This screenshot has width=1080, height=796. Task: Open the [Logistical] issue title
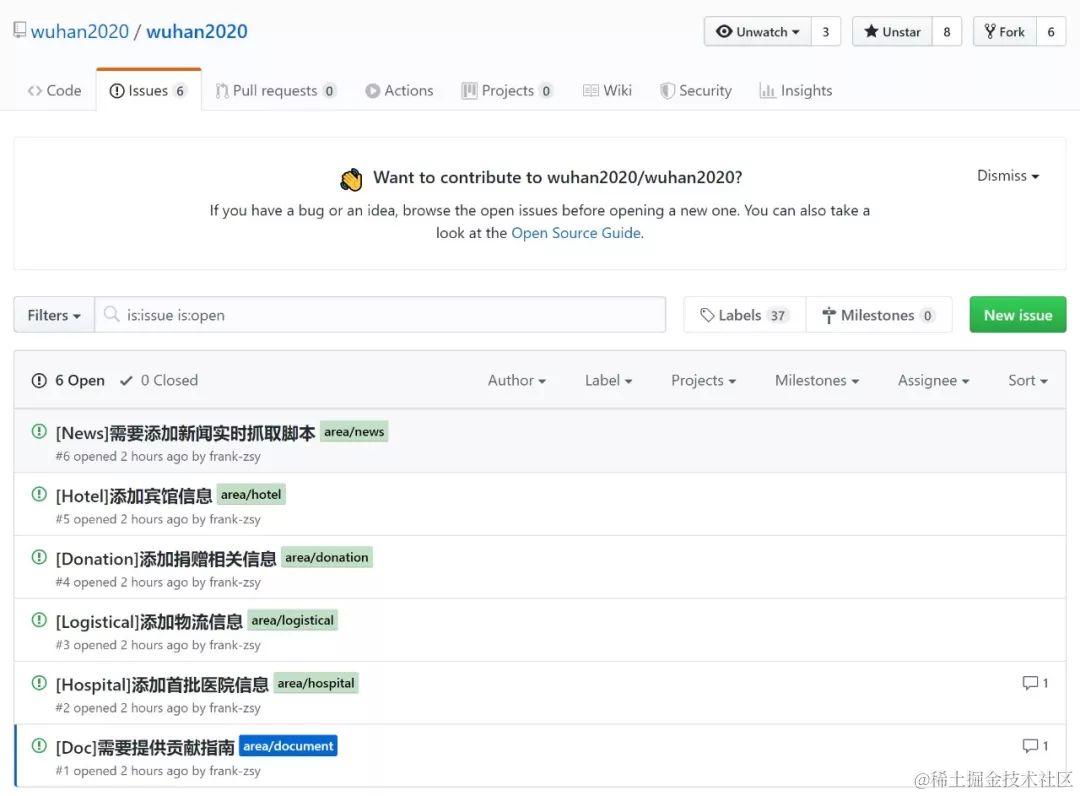click(149, 622)
